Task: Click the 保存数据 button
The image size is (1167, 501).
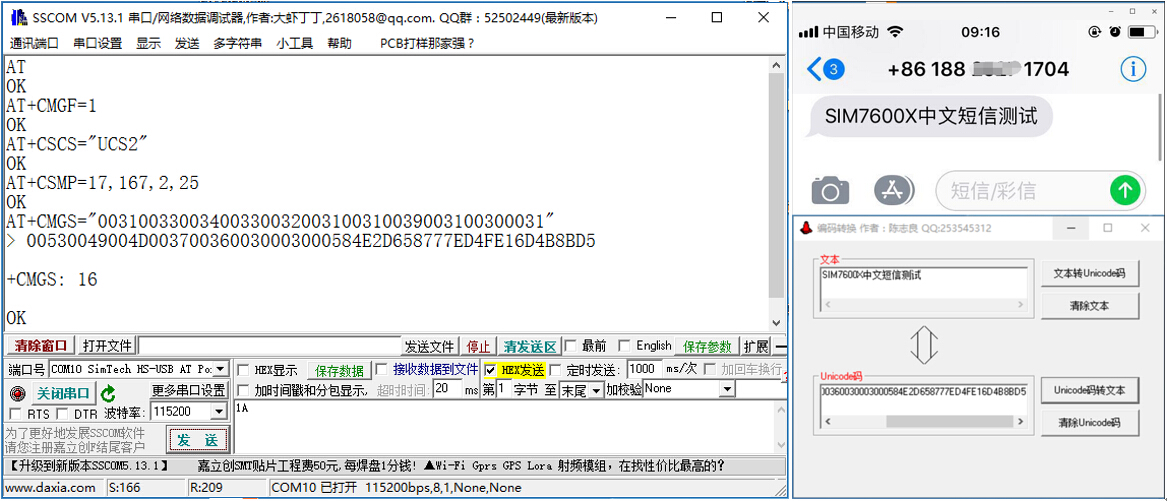Action: [339, 370]
